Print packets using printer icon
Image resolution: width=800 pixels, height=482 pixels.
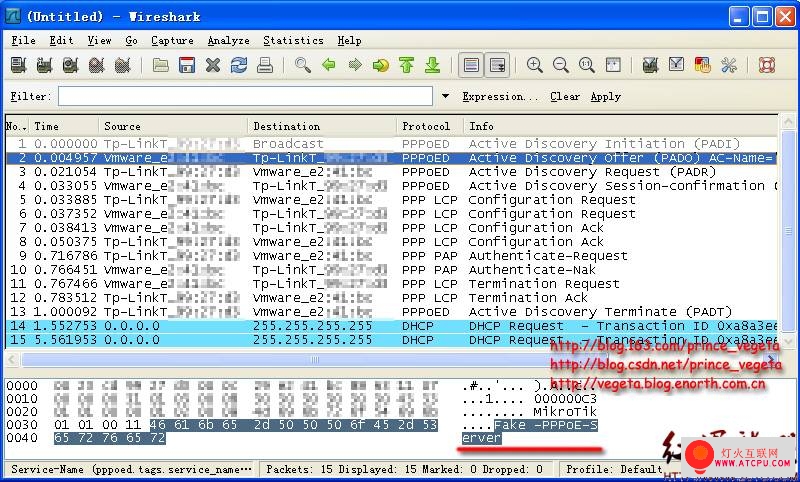tap(265, 65)
